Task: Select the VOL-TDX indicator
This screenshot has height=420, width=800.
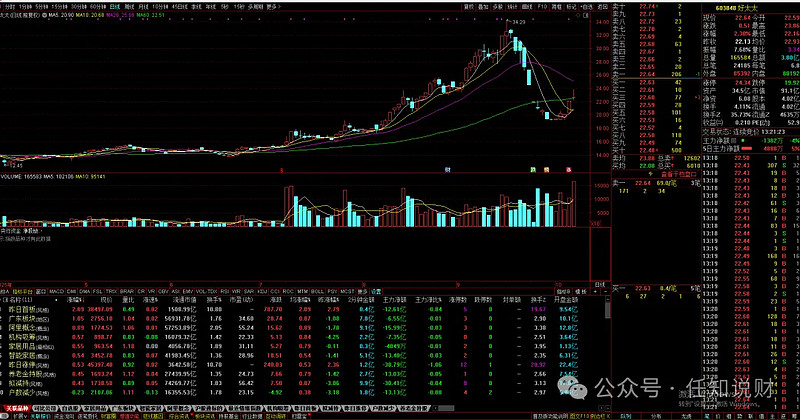Action: (207, 291)
